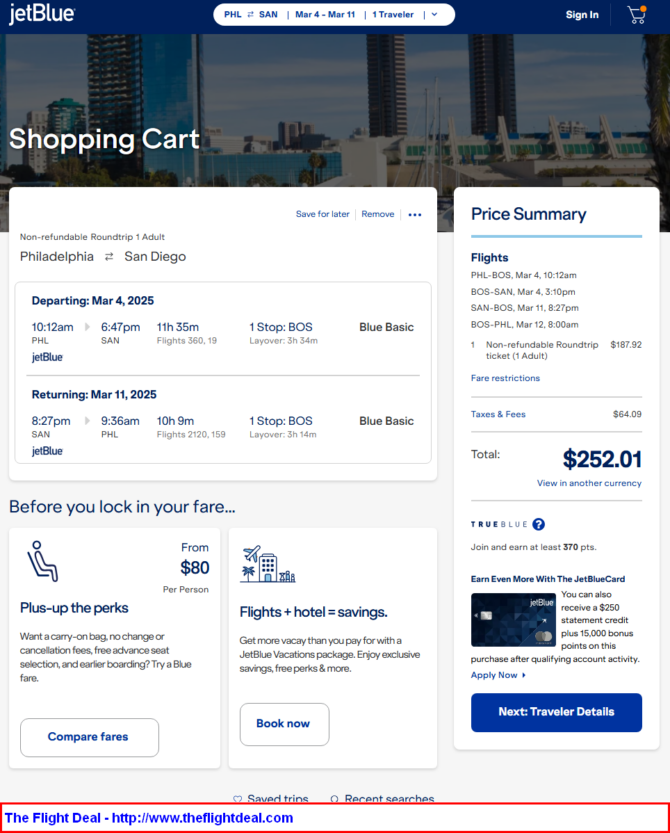Click View in another currency link

[589, 483]
